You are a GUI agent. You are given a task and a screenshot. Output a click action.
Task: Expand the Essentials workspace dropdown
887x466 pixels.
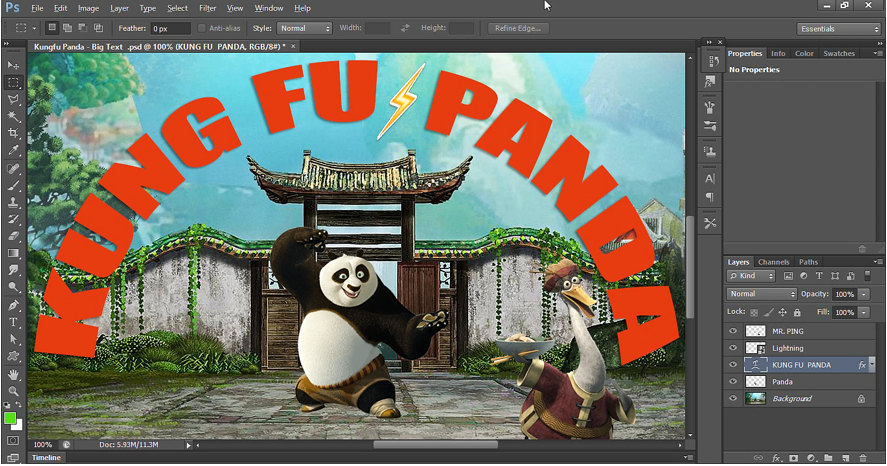click(x=838, y=29)
